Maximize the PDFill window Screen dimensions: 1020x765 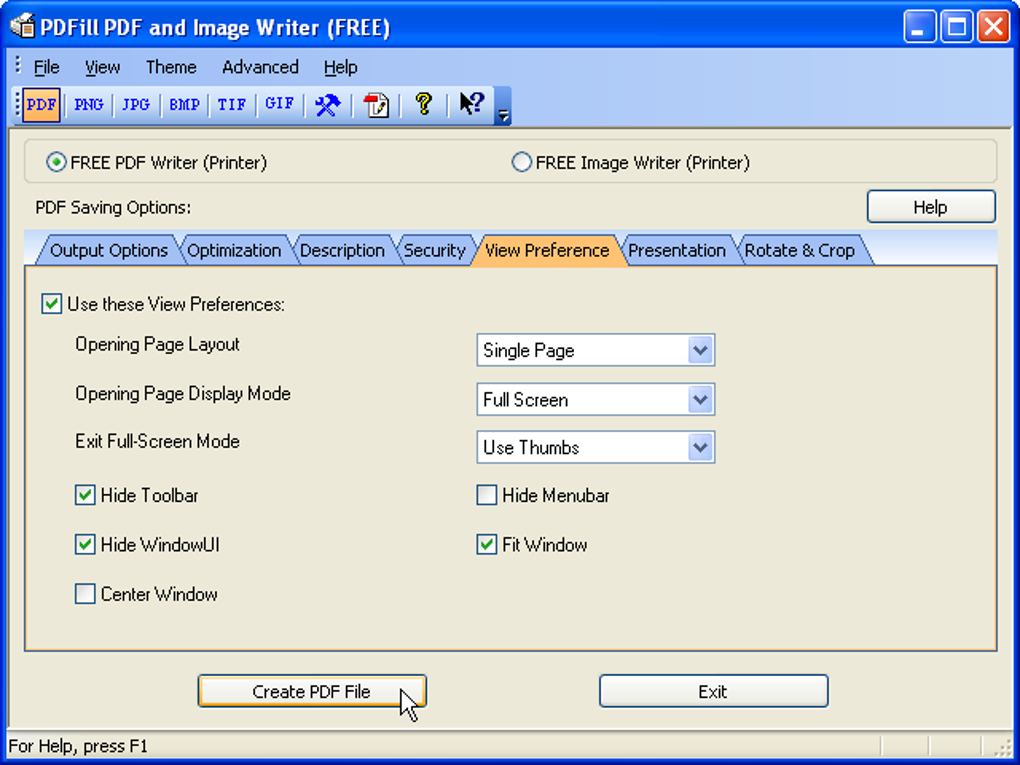tap(956, 27)
